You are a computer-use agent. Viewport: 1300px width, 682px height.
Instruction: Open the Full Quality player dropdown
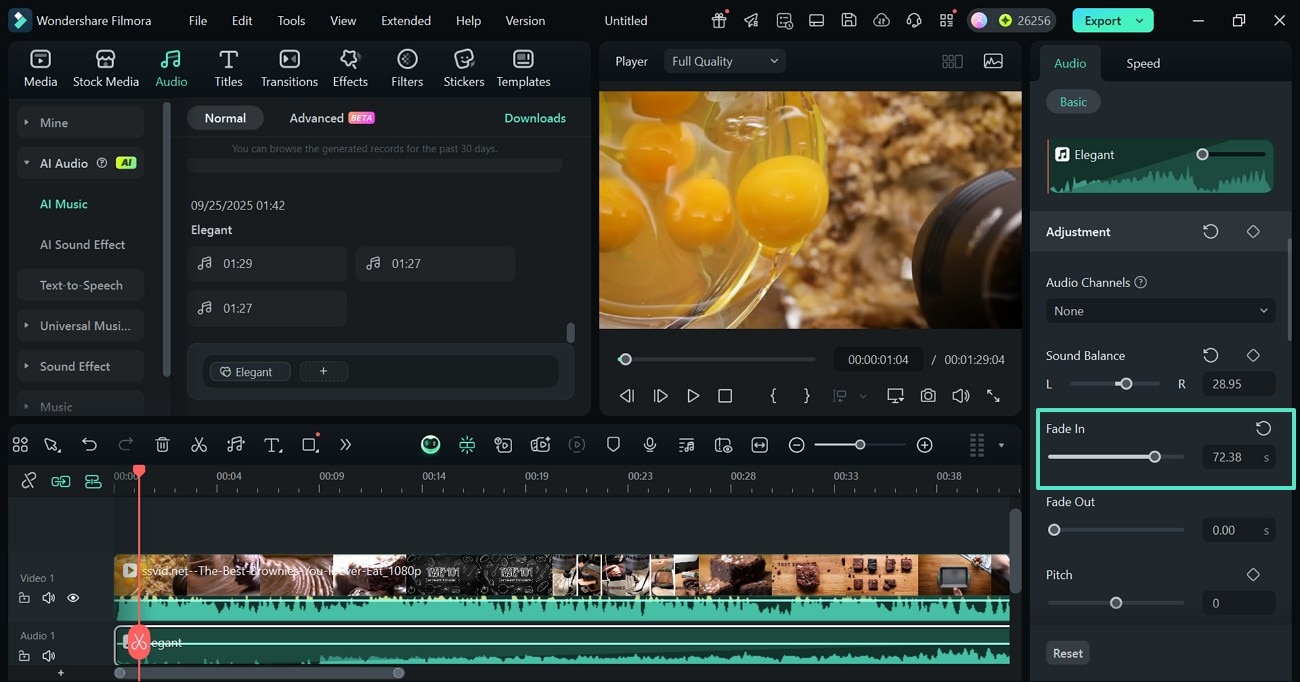point(724,61)
